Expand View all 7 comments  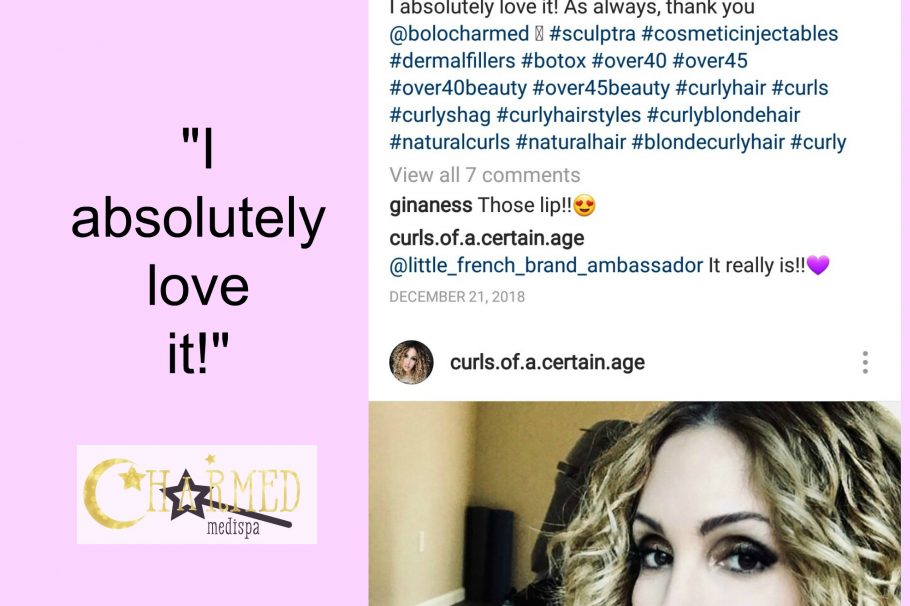point(485,175)
